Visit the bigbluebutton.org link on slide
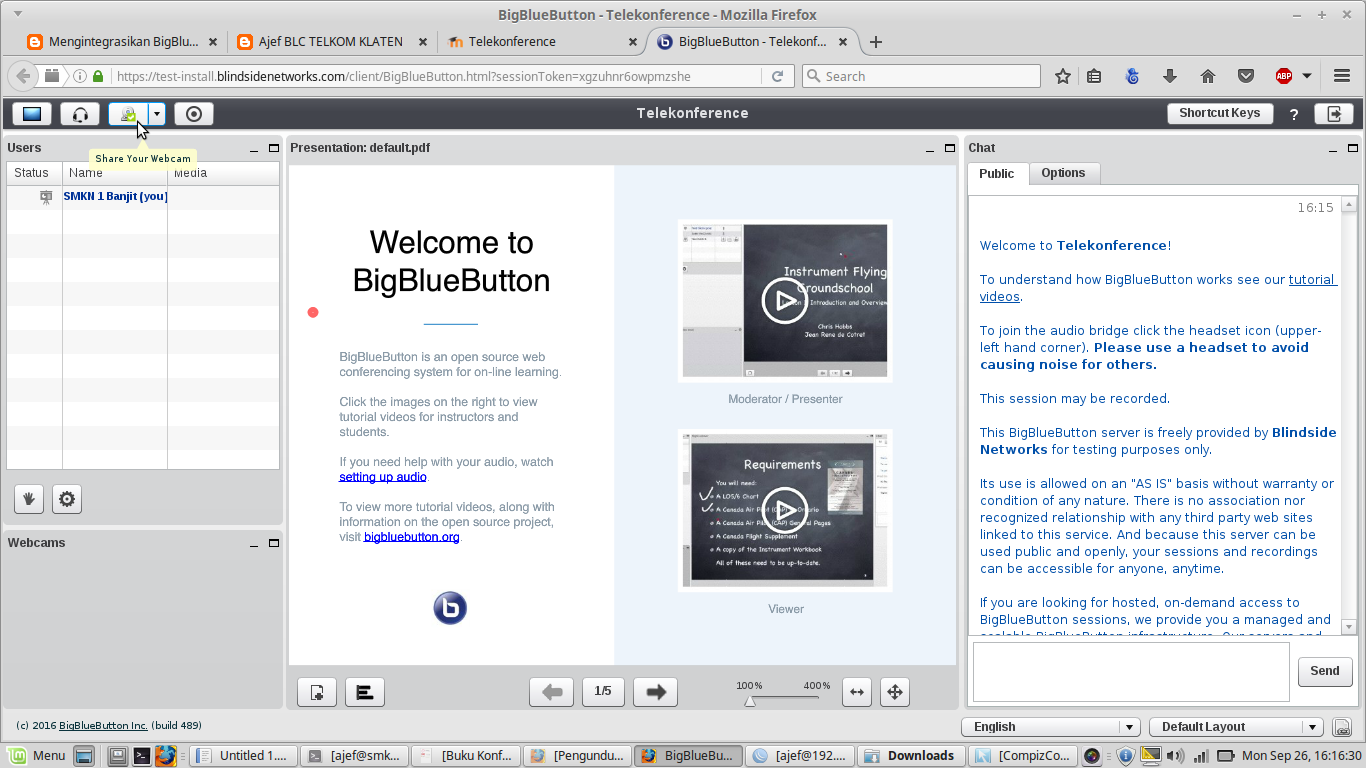This screenshot has height=768, width=1366. coord(412,537)
